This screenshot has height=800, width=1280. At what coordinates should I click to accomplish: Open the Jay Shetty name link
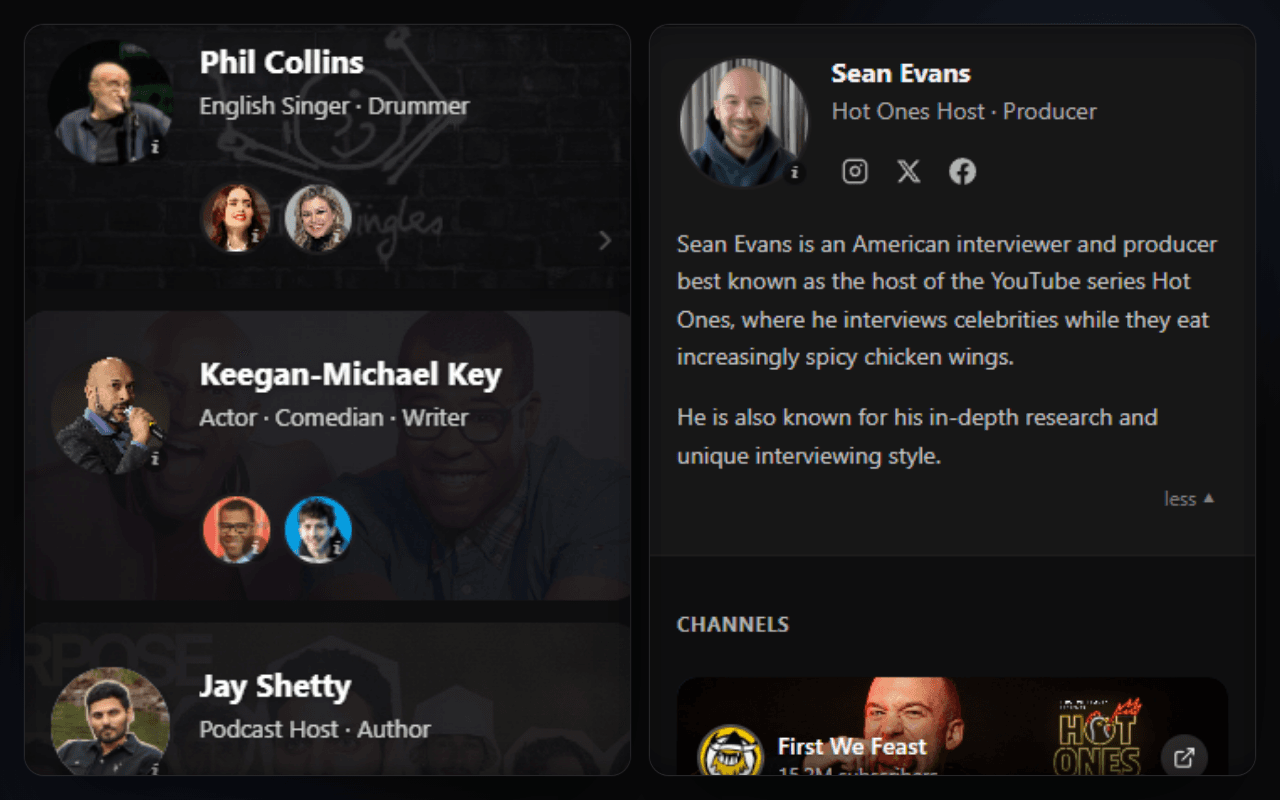tap(275, 687)
